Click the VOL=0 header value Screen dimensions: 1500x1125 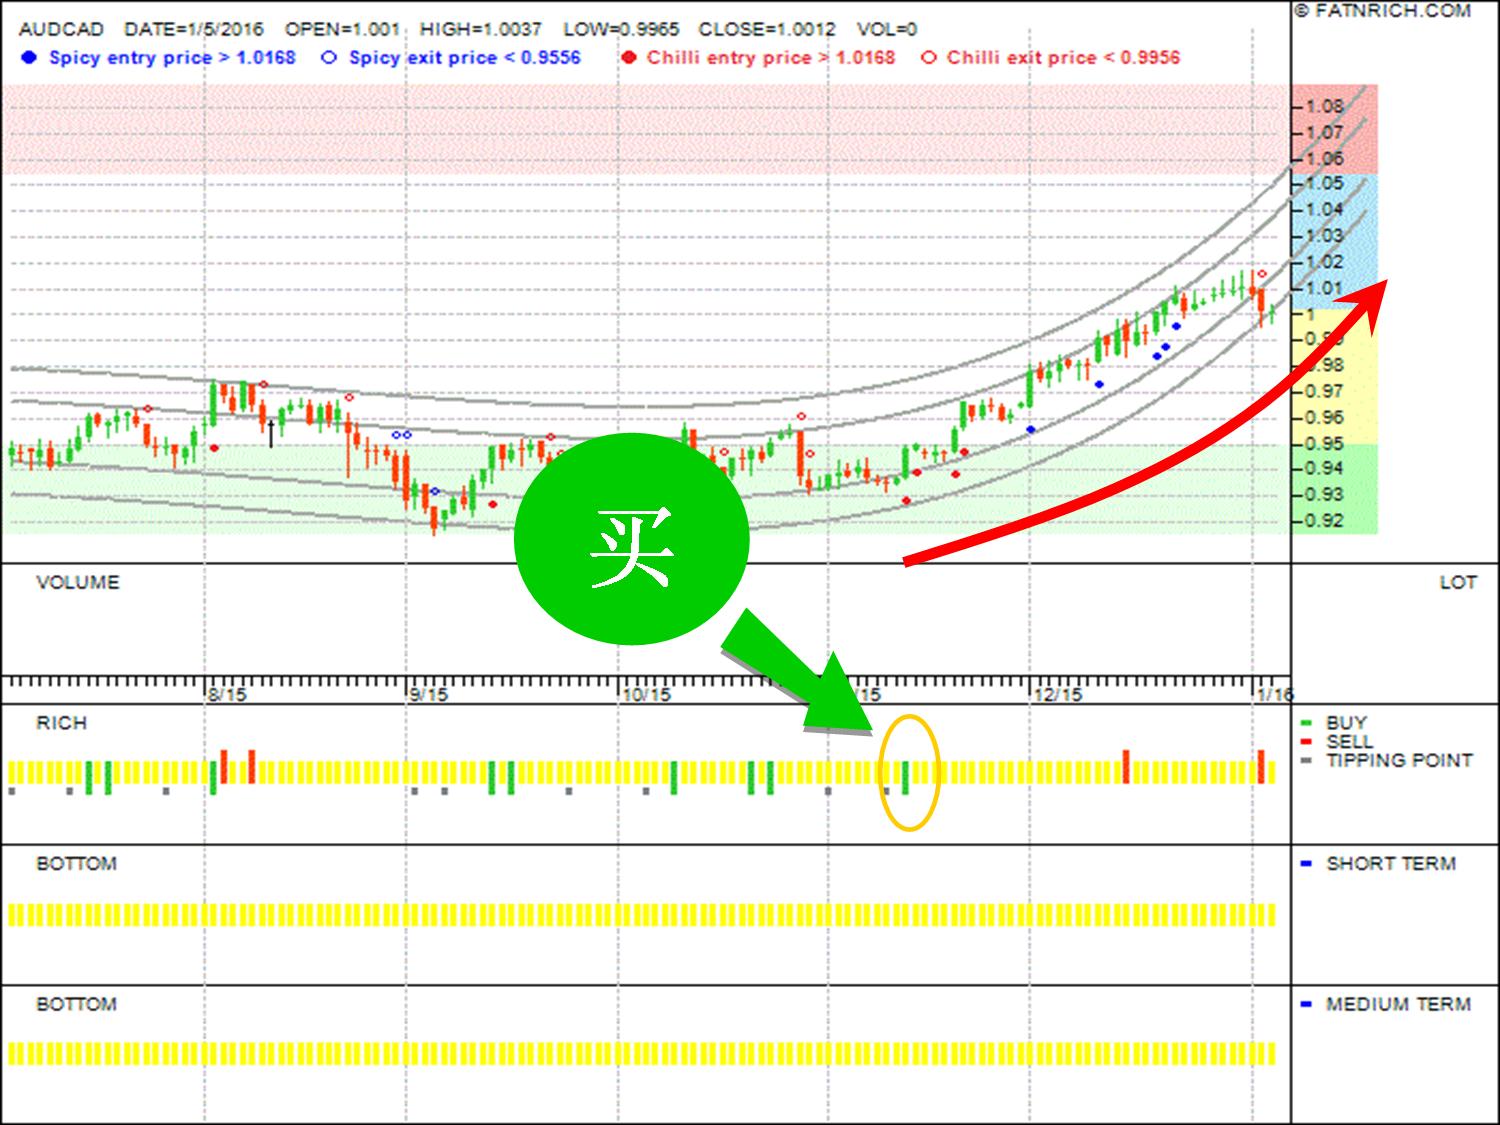[x=887, y=29]
